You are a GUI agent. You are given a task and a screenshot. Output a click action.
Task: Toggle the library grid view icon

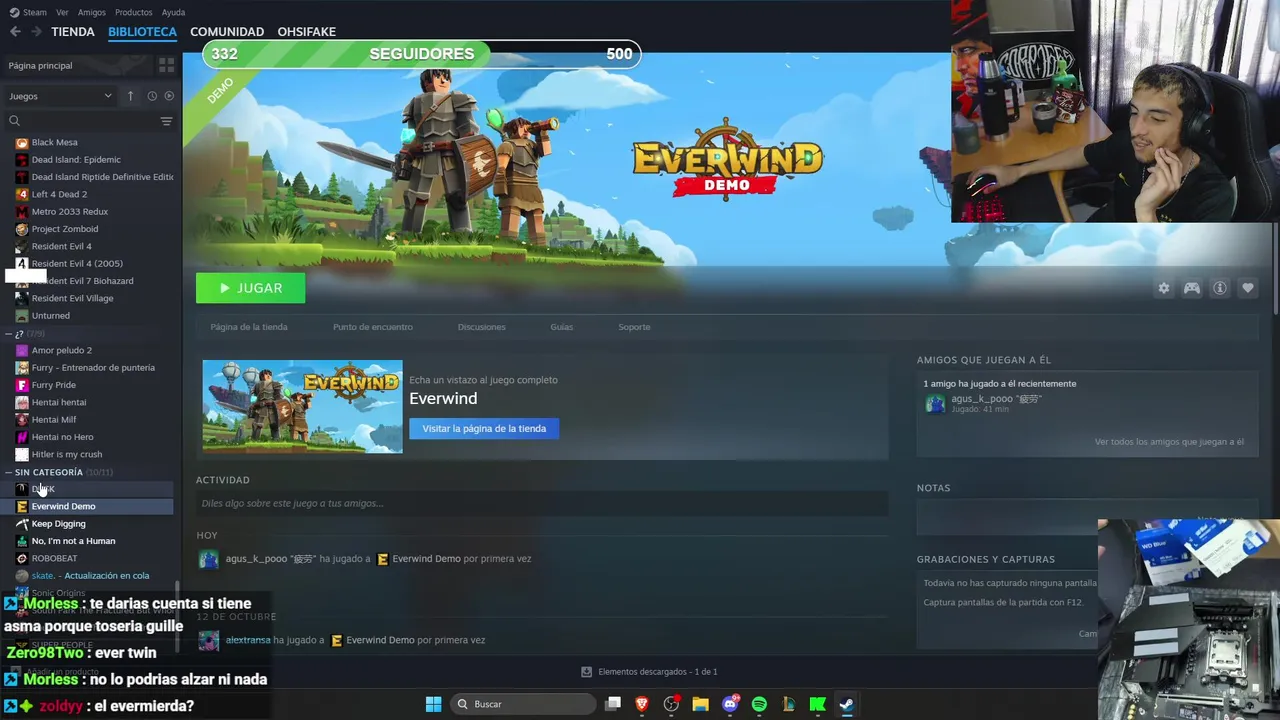[x=166, y=65]
